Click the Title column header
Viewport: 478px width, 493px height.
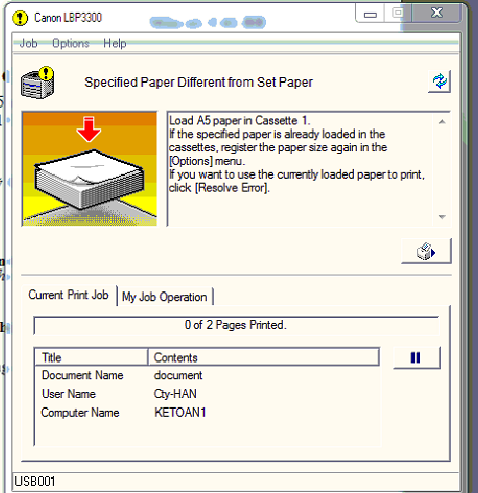(91, 357)
